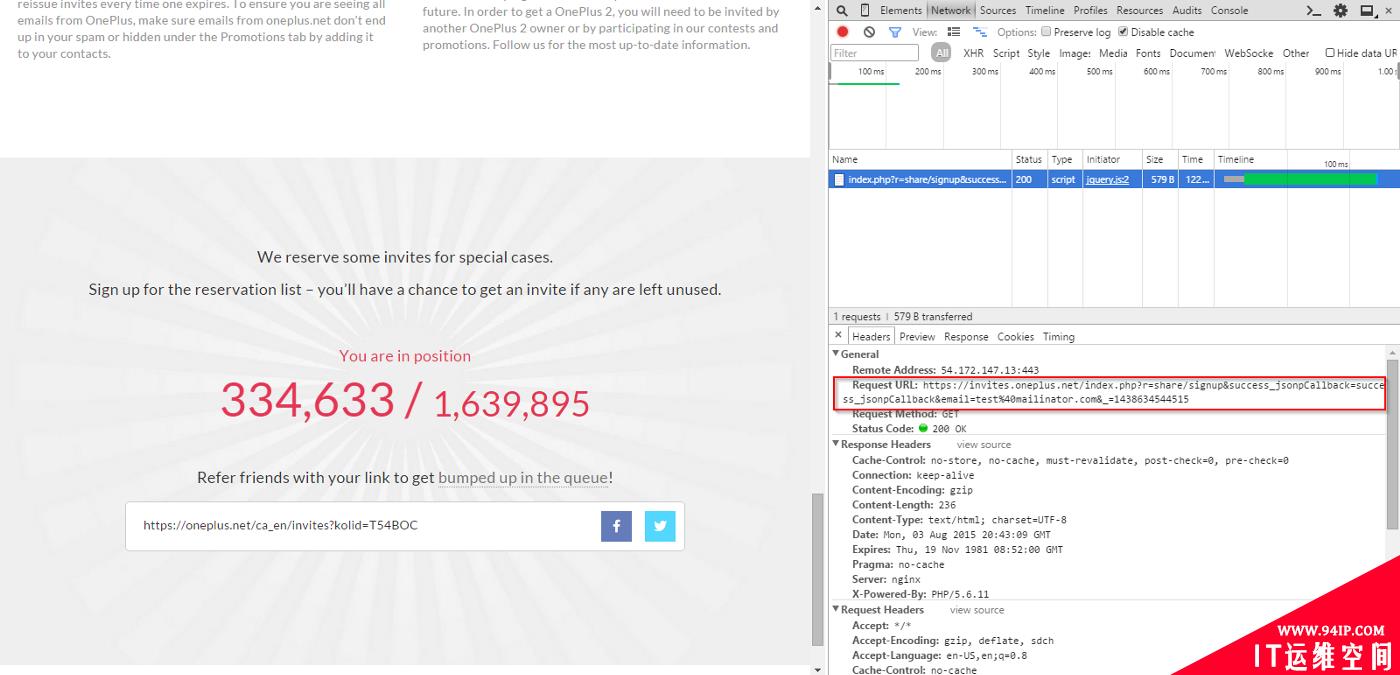Filter requests by Documents type
Viewport: 1400px width, 675px height.
point(1192,53)
